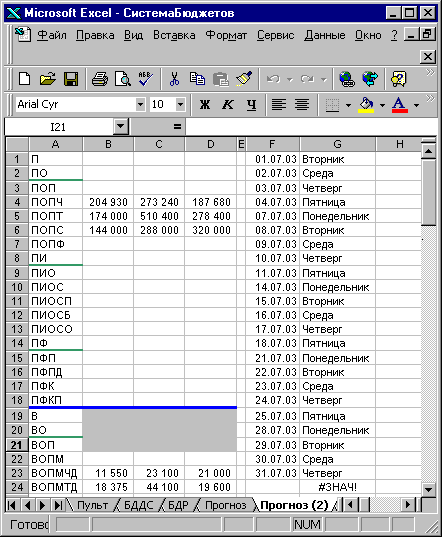
Task: Save the workbook using the floppy disk icon
Action: 71,79
